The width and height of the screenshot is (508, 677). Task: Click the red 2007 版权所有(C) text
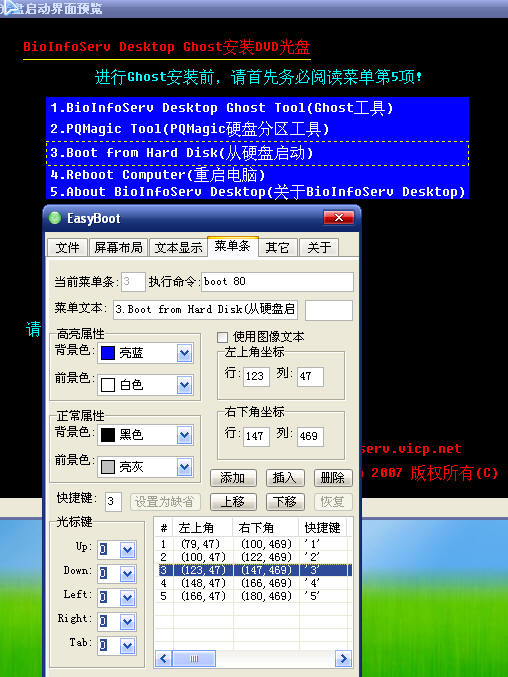[435, 473]
